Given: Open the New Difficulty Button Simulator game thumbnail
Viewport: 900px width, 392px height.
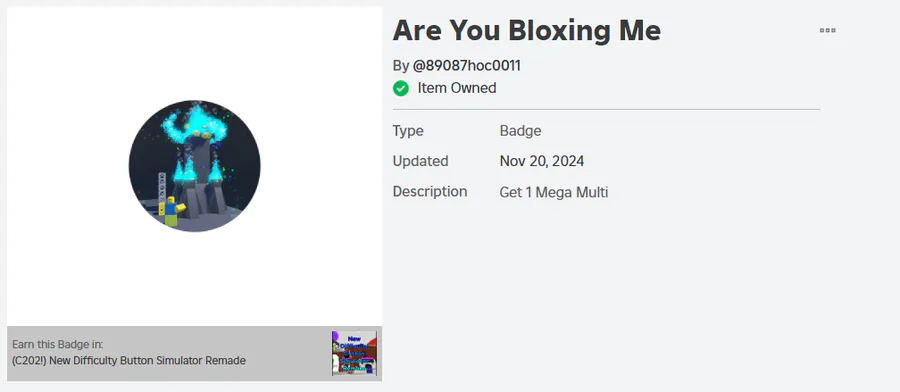Looking at the screenshot, I should point(354,354).
